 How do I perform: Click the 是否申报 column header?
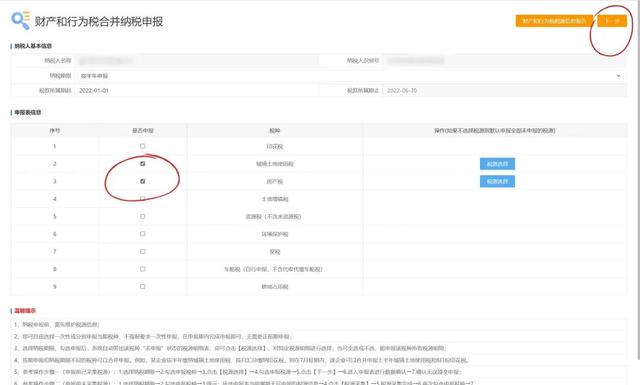[x=142, y=131]
